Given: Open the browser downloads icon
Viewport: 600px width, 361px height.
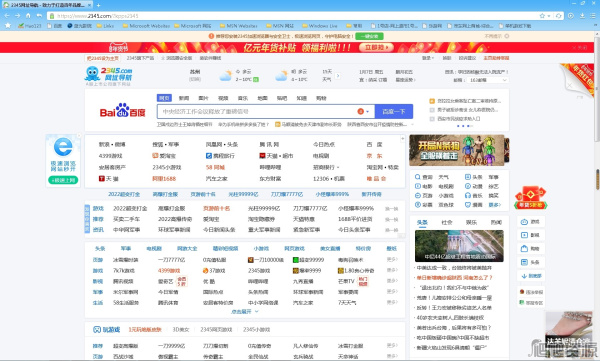Looking at the screenshot, I should [582, 16].
